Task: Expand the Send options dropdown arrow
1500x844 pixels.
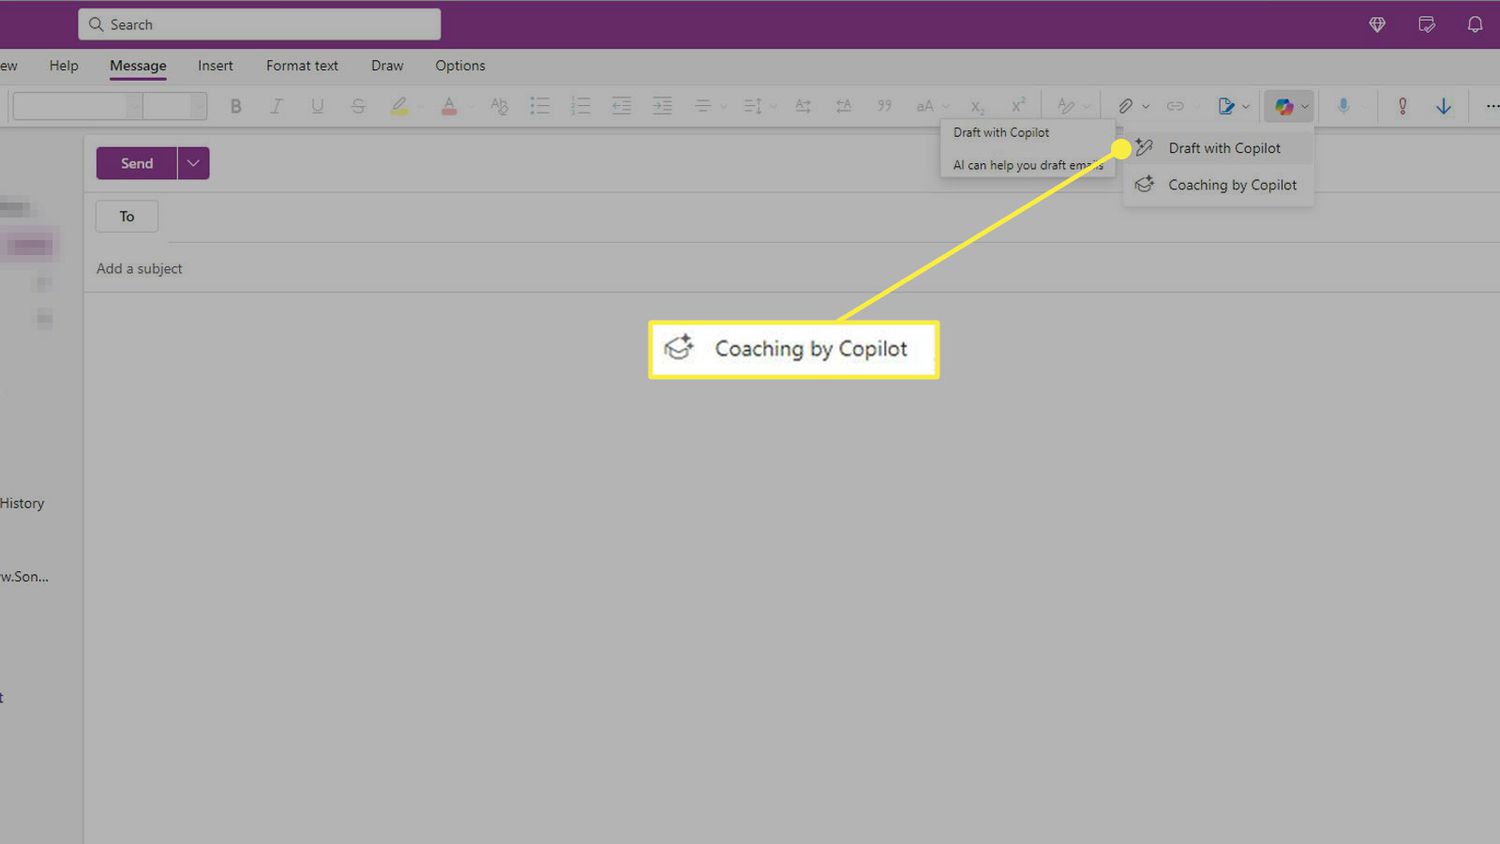Action: point(193,163)
